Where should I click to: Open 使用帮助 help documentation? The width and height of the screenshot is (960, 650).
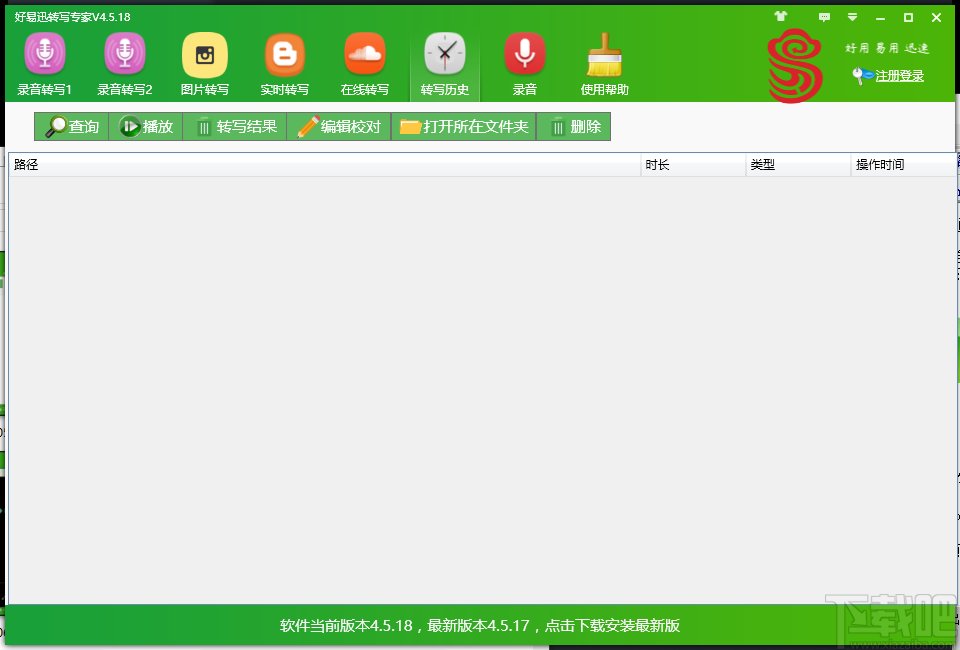(604, 62)
